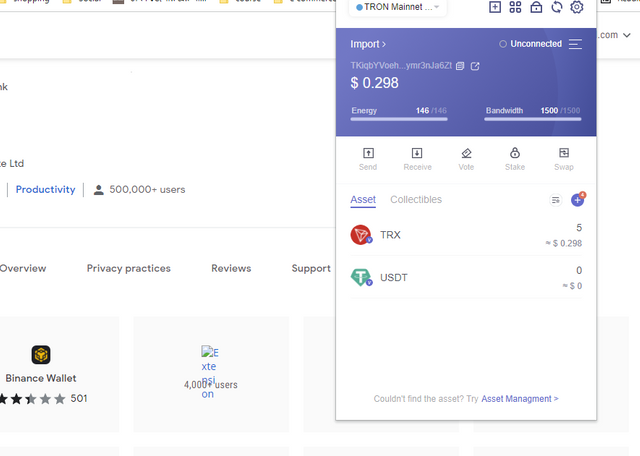640x456 pixels.
Task: Click the Binance Wallet star rating
Action: 33,398
